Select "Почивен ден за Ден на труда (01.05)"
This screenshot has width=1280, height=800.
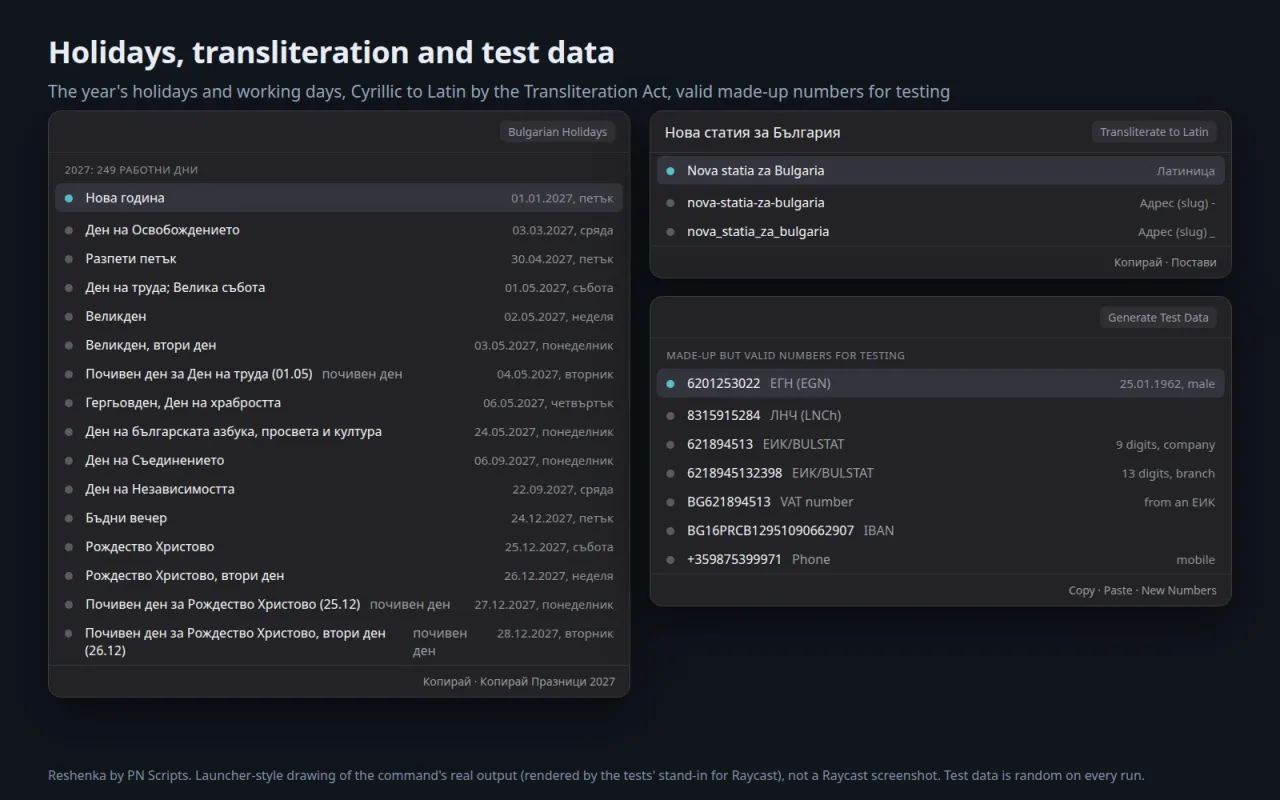[339, 374]
